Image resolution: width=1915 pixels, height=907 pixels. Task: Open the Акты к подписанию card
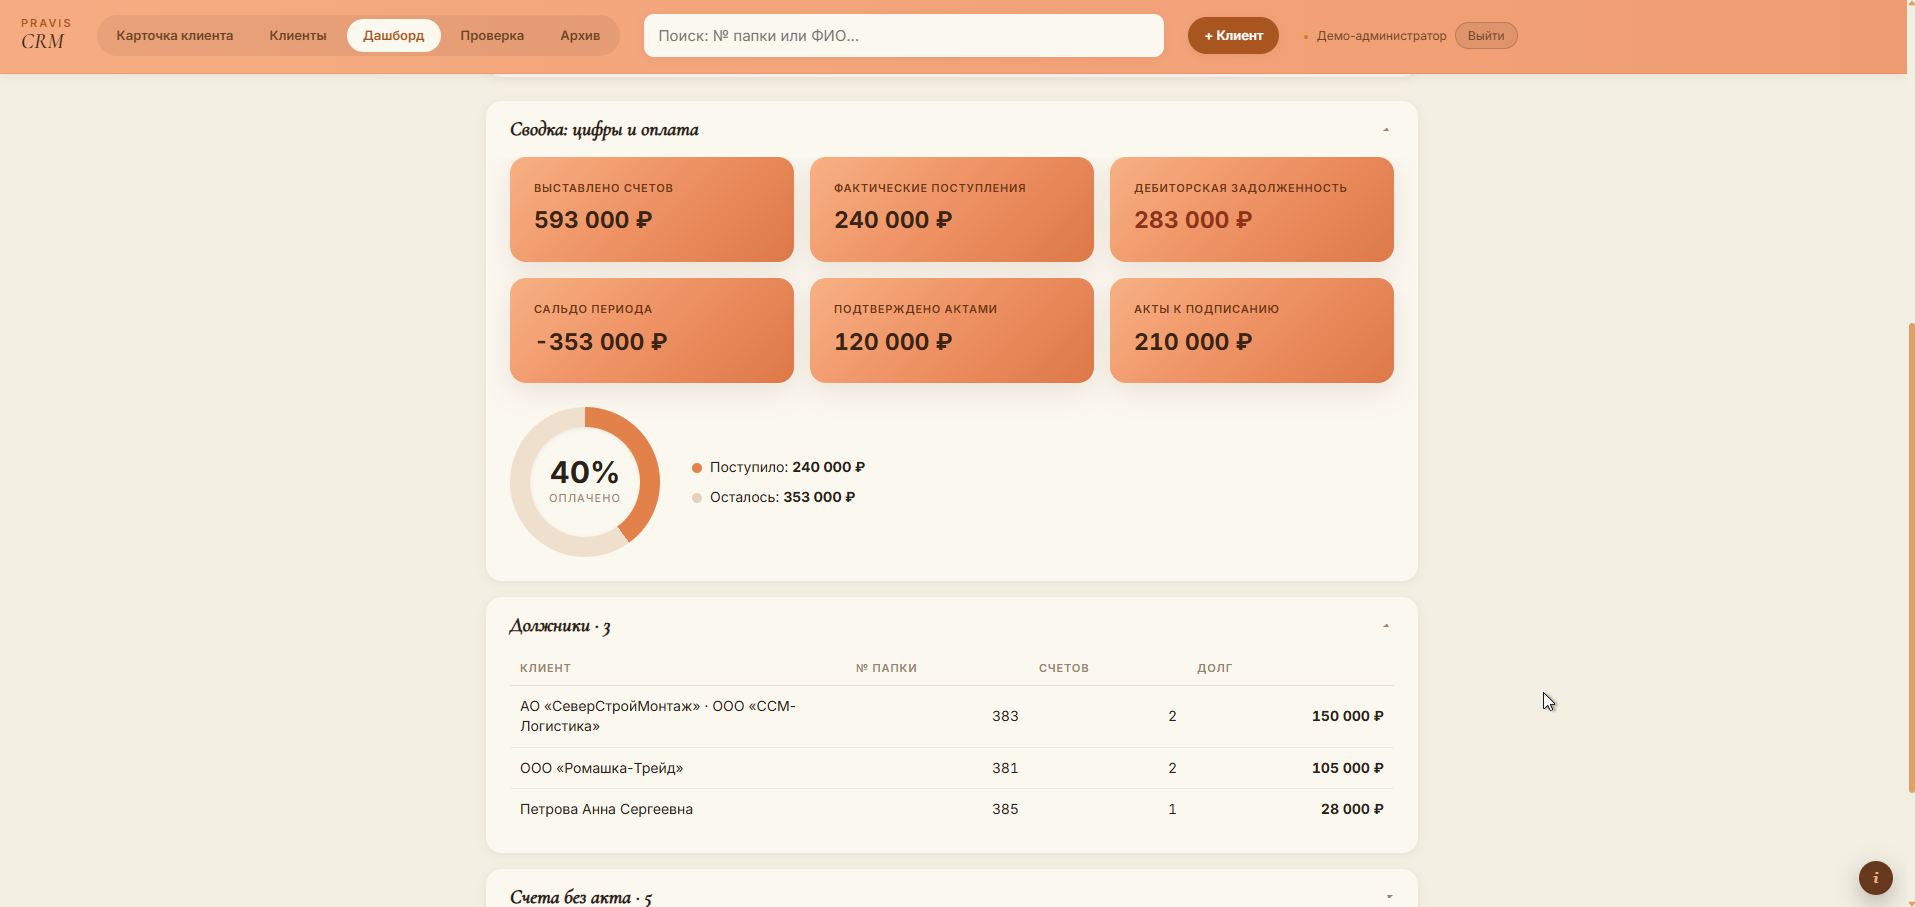pos(1252,330)
